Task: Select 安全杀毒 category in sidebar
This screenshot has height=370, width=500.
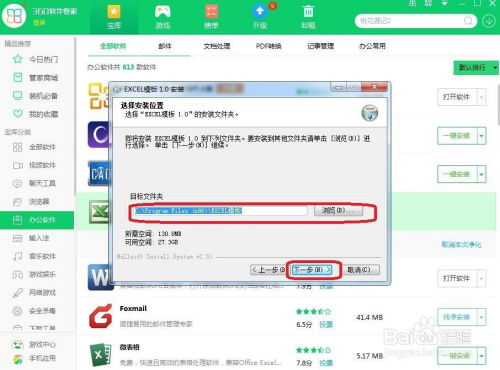Action: pos(34,311)
